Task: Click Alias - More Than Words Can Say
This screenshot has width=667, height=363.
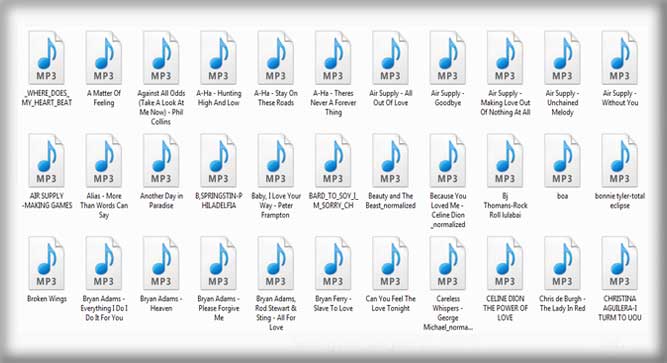Action: (x=104, y=161)
